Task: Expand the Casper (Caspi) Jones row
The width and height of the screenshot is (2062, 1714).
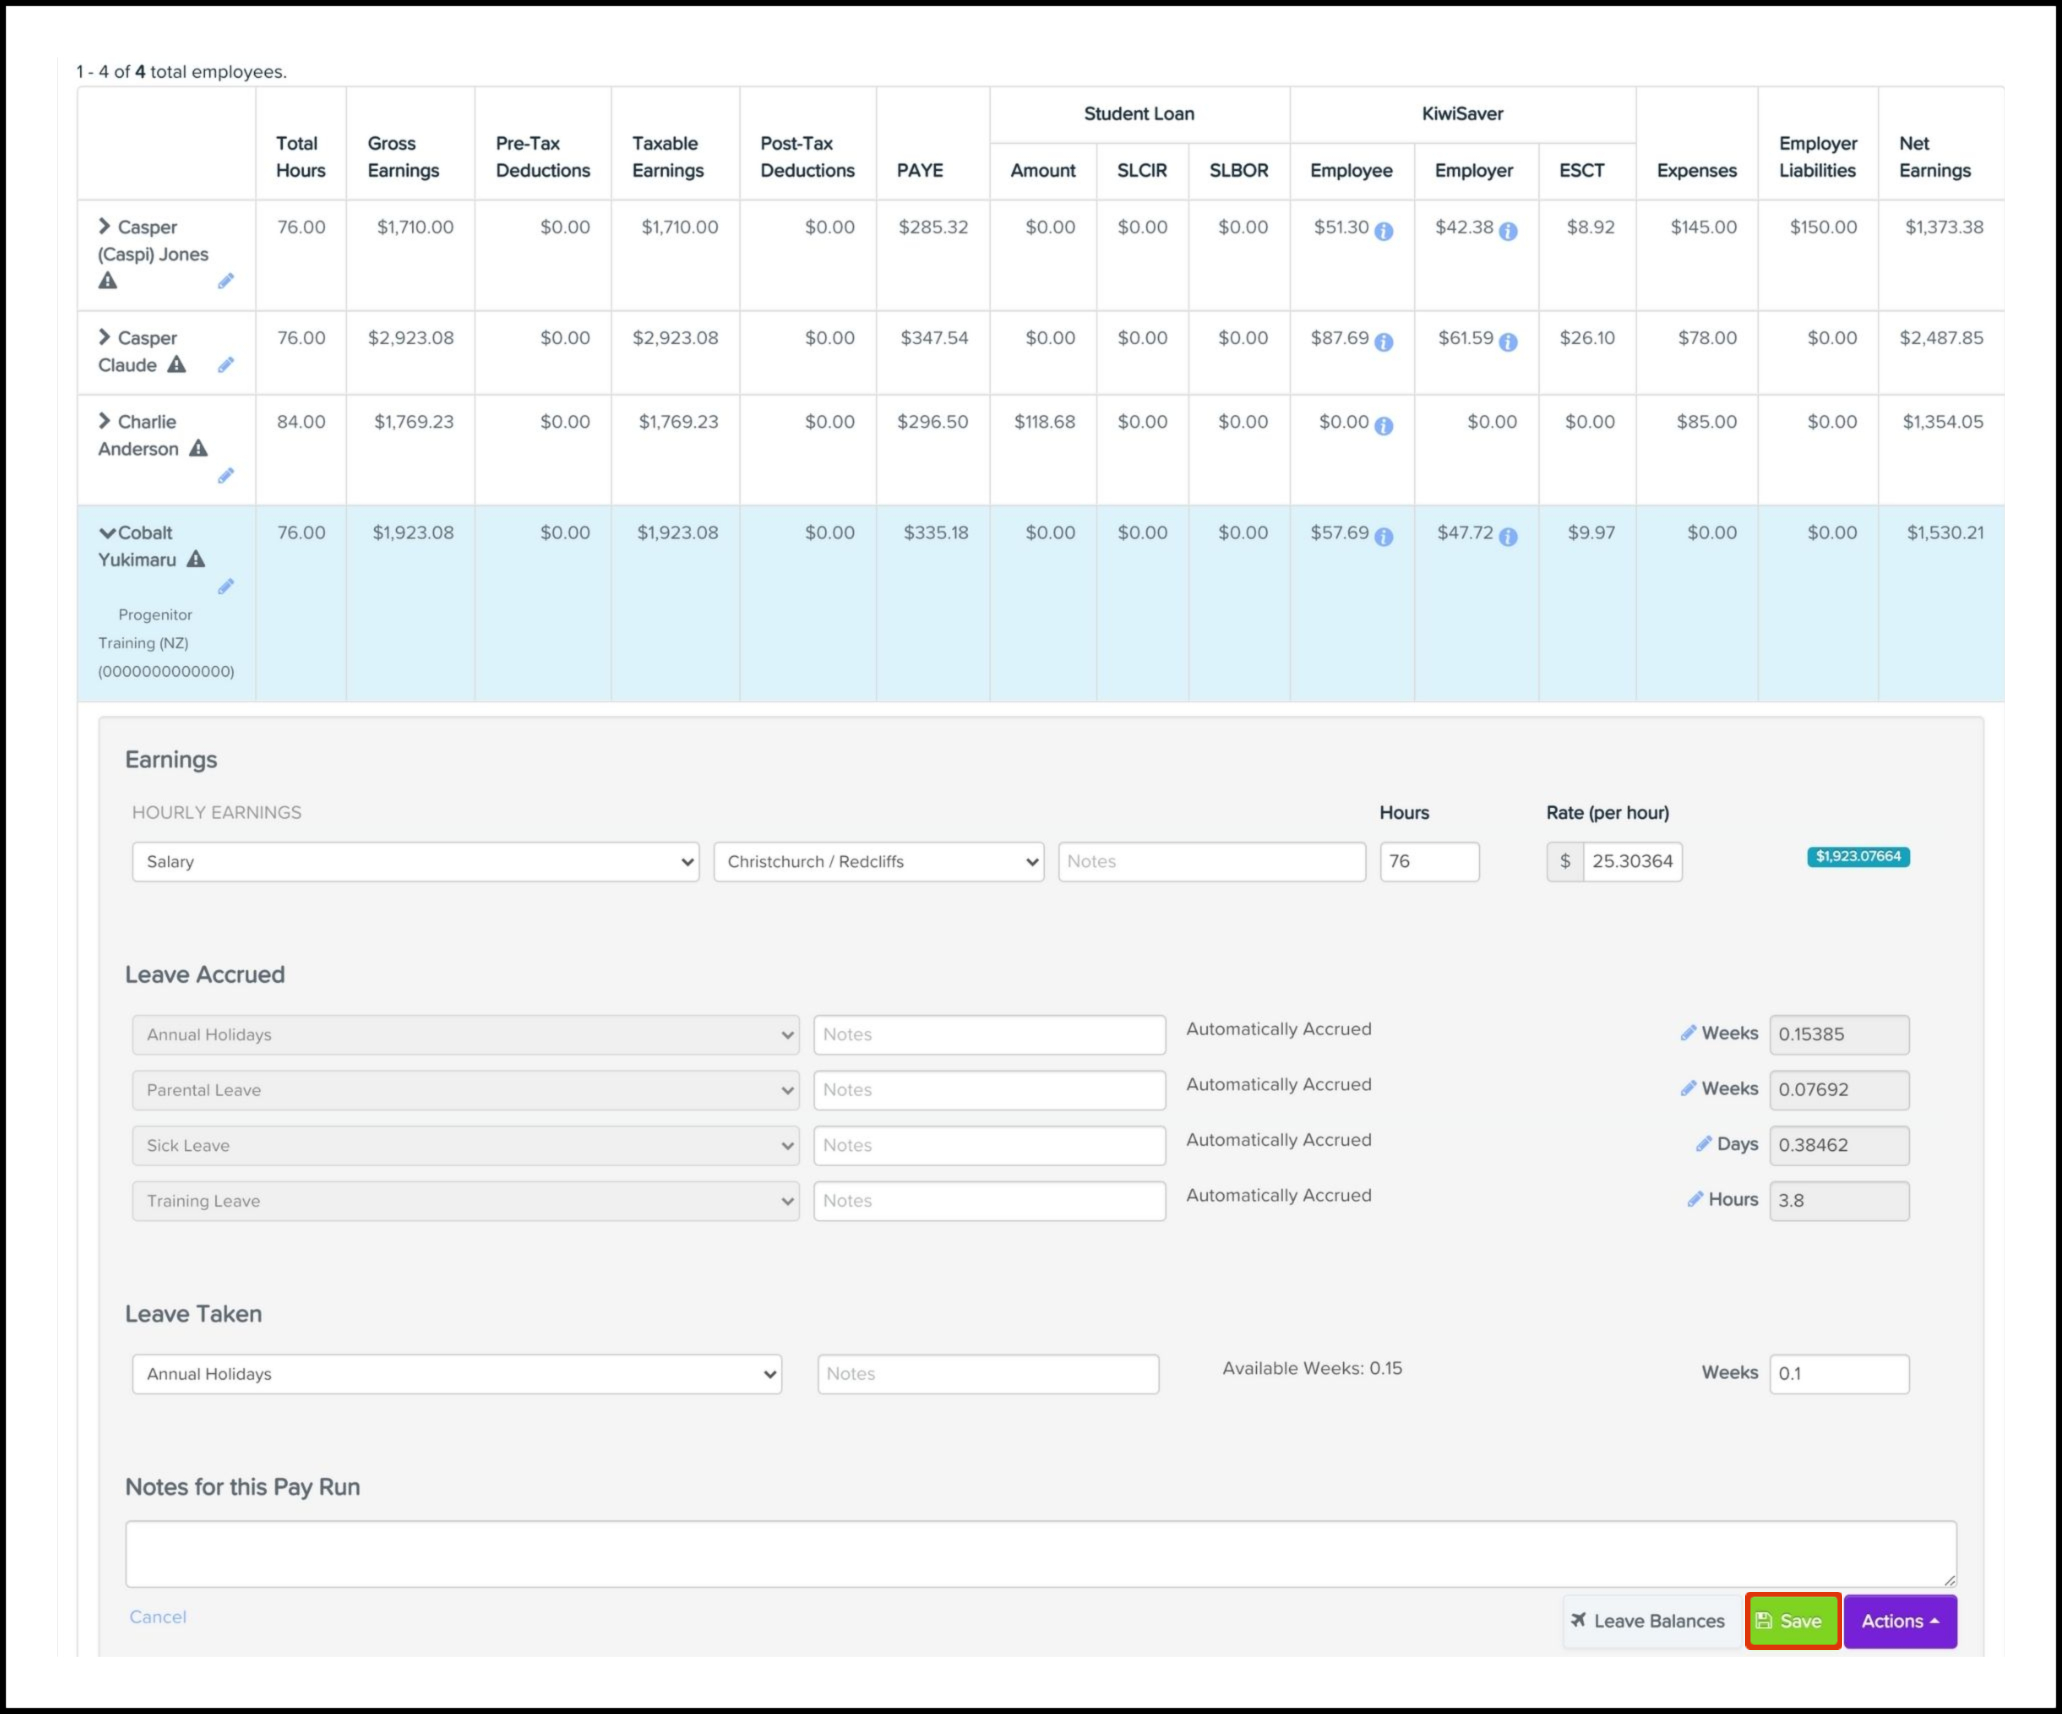Action: [104, 227]
